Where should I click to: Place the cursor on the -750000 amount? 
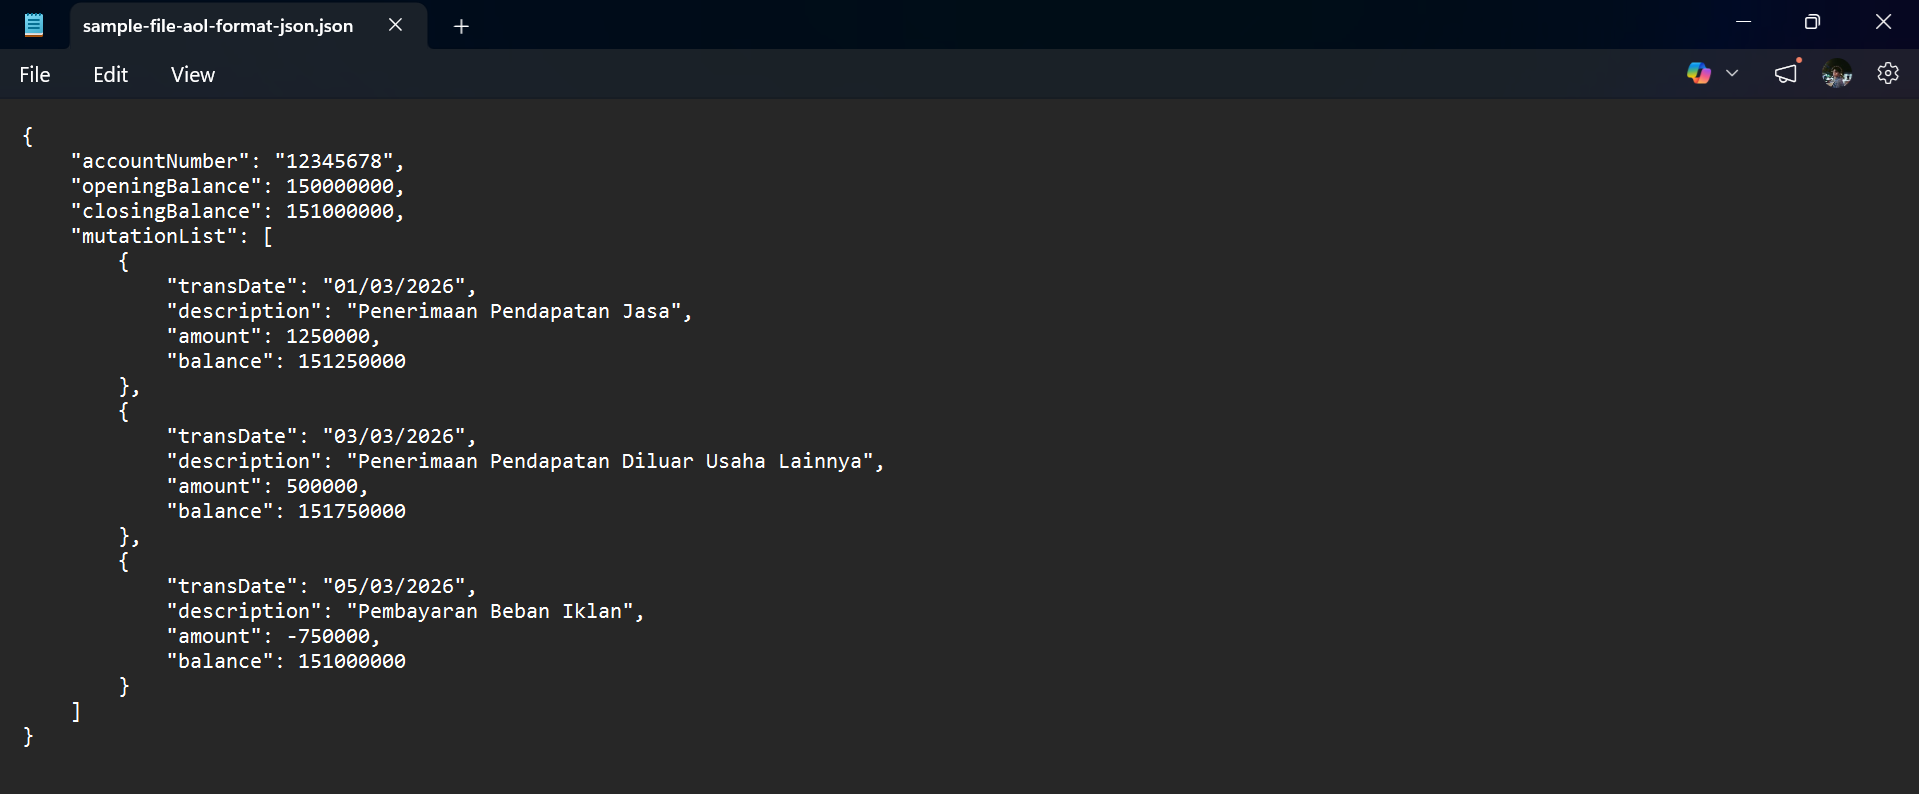tap(328, 636)
